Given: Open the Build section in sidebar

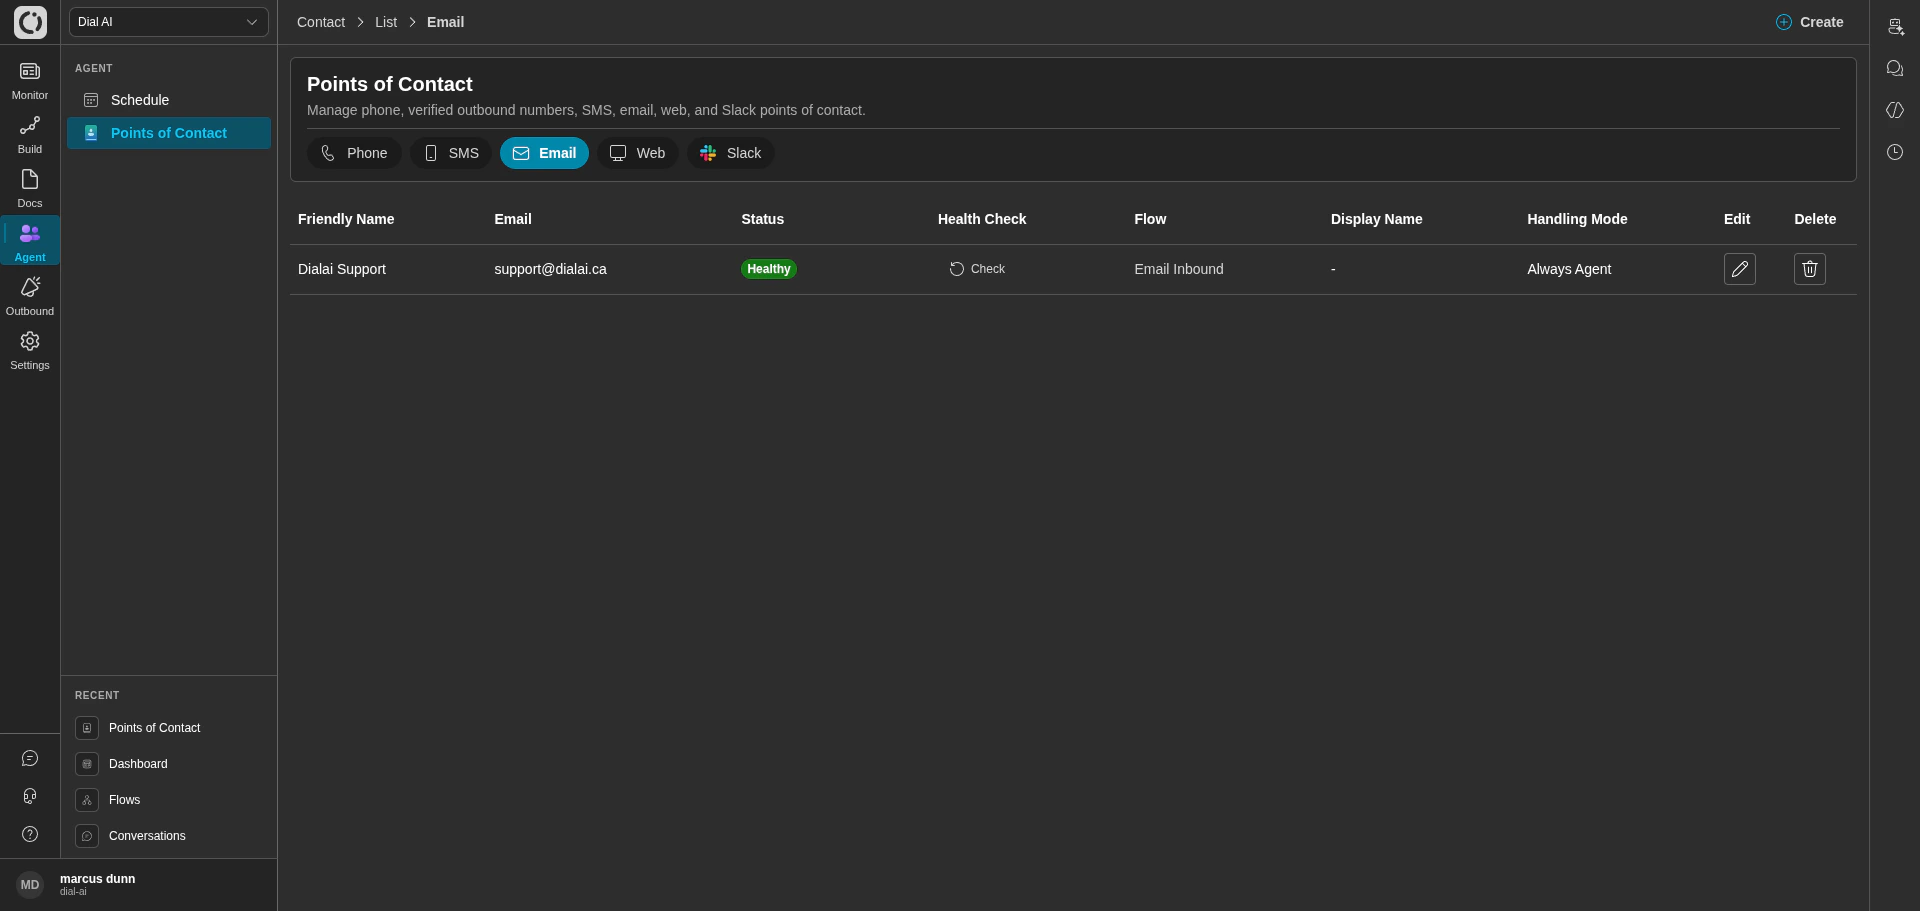Looking at the screenshot, I should pyautogui.click(x=30, y=134).
